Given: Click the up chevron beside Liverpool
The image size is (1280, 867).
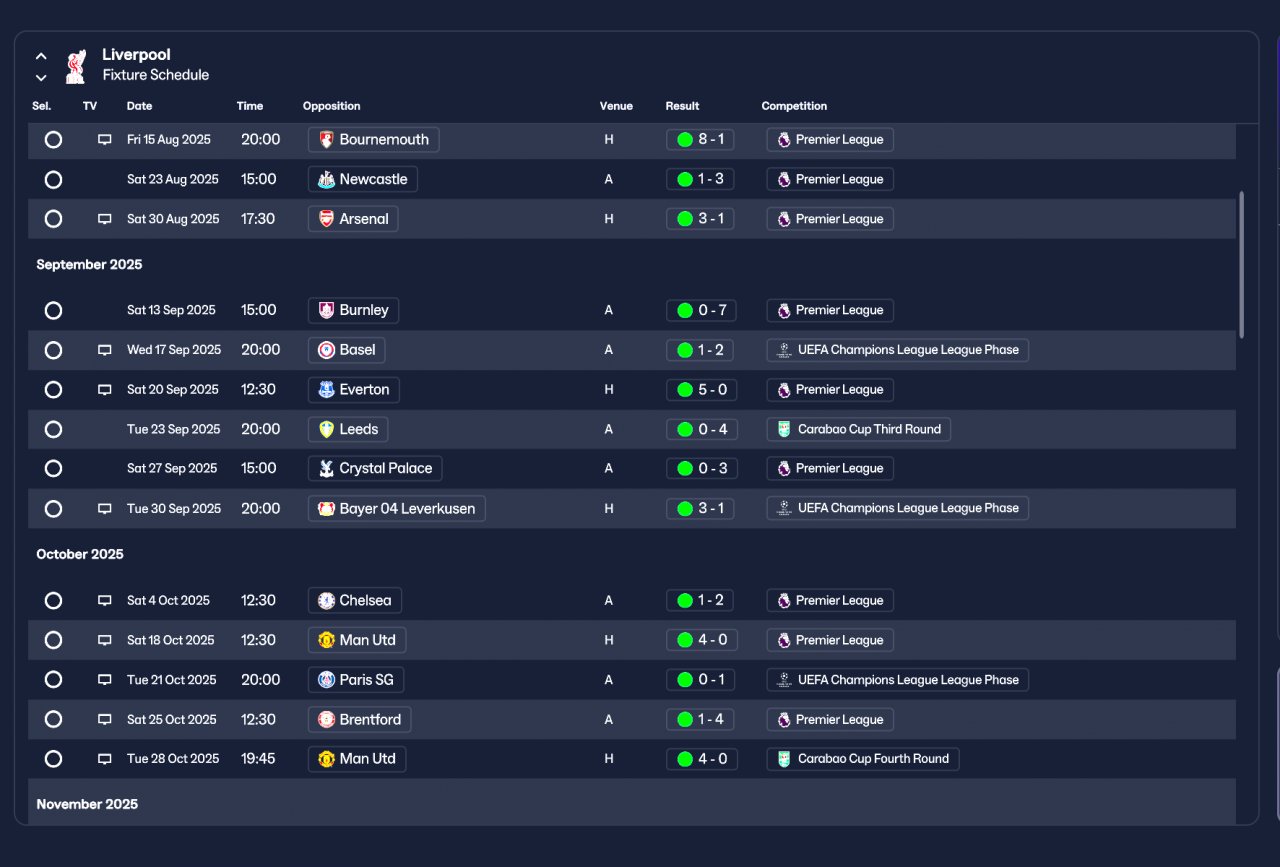Looking at the screenshot, I should click(41, 57).
